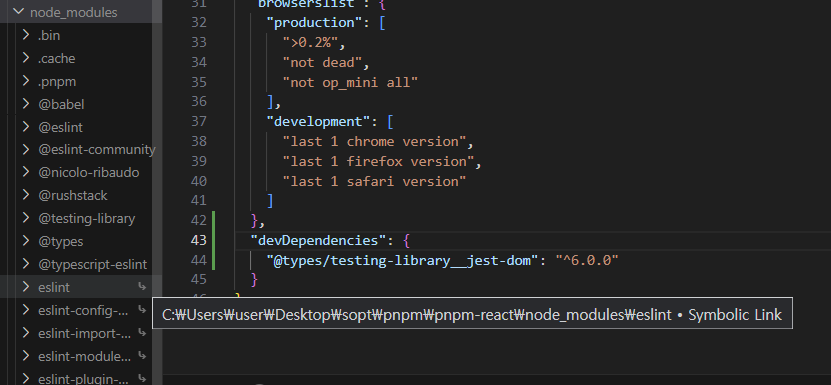This screenshot has width=831, height=385.
Task: Click the symlink icon beside eslint-plugin
Action: [142, 379]
